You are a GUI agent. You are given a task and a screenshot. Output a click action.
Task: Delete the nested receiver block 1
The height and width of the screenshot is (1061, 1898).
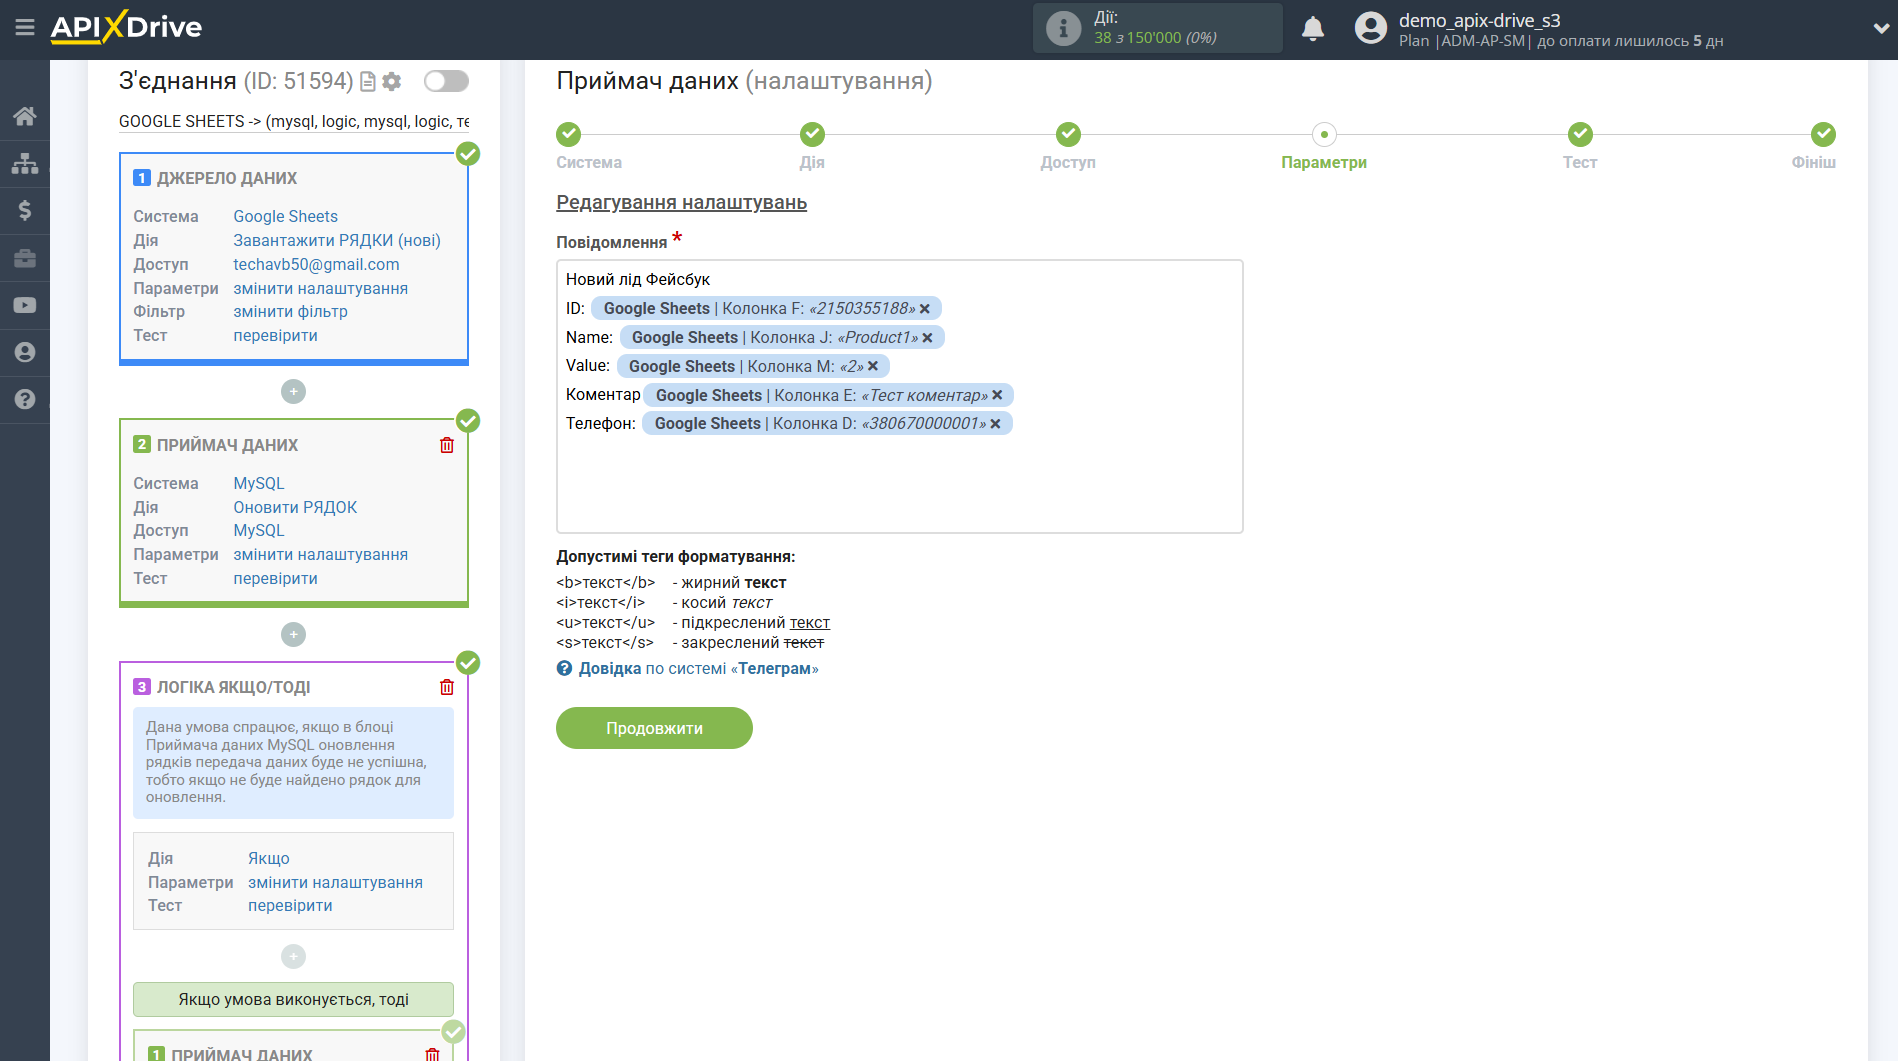[432, 1054]
